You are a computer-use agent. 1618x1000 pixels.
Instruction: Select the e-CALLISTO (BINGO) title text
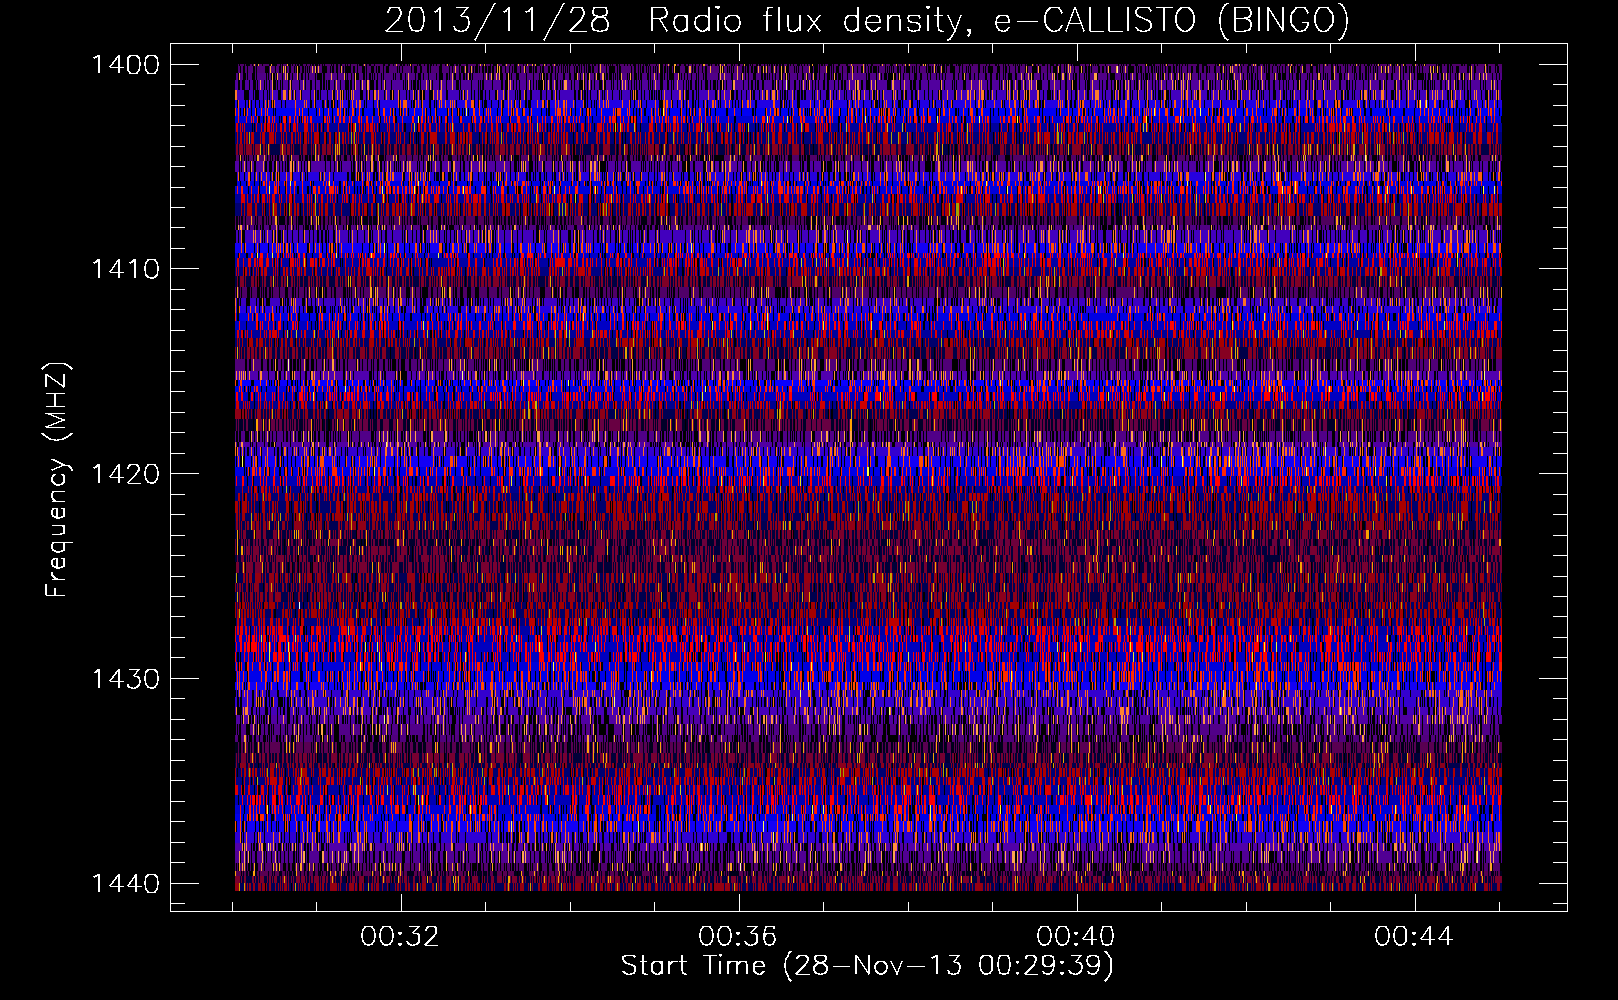pyautogui.click(x=1171, y=21)
